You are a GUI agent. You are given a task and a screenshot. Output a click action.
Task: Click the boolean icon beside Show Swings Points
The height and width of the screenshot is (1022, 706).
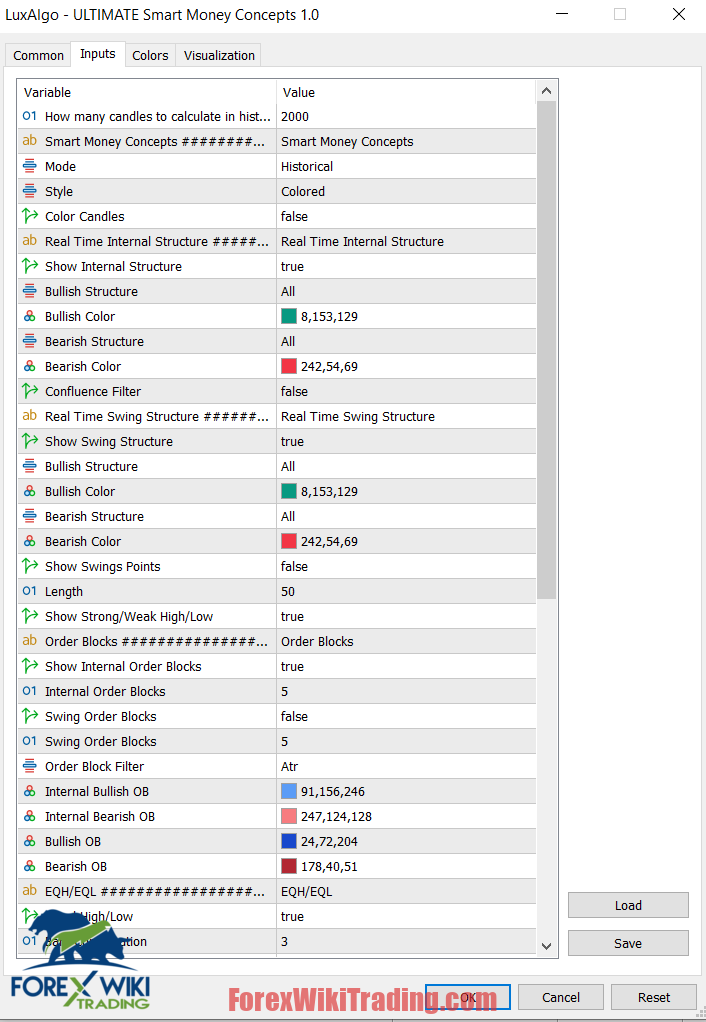coord(29,566)
